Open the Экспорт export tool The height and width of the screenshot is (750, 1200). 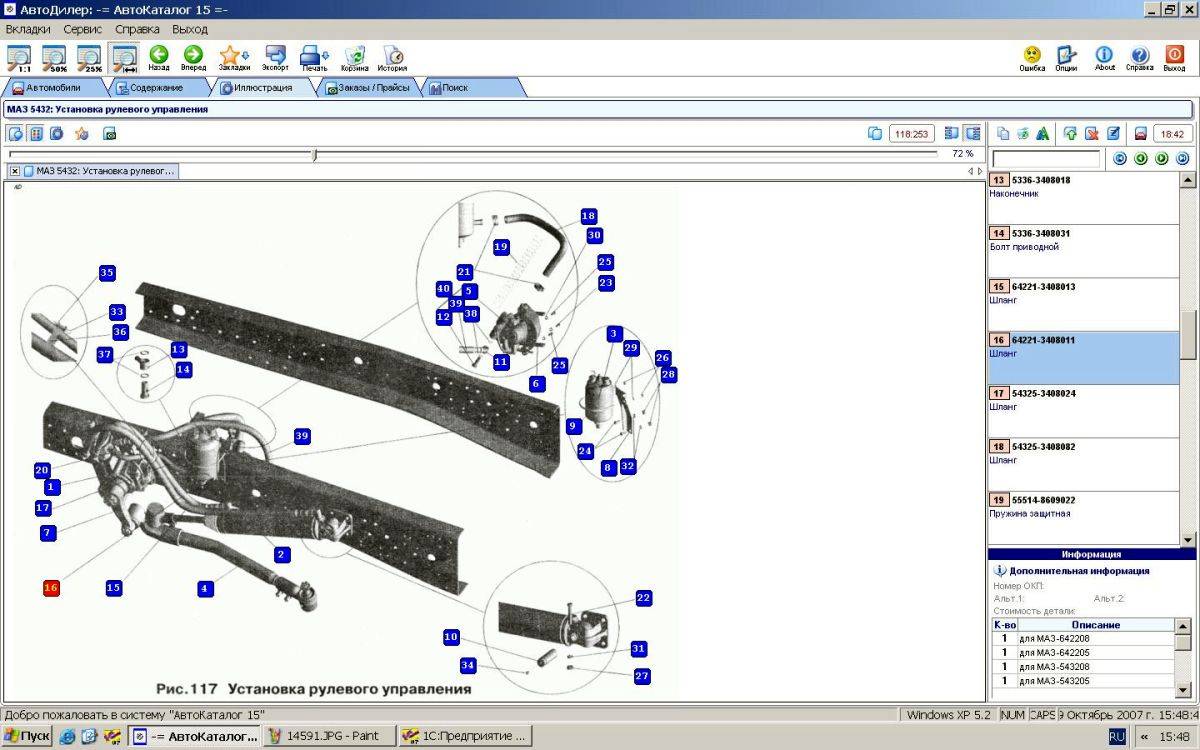coord(275,59)
